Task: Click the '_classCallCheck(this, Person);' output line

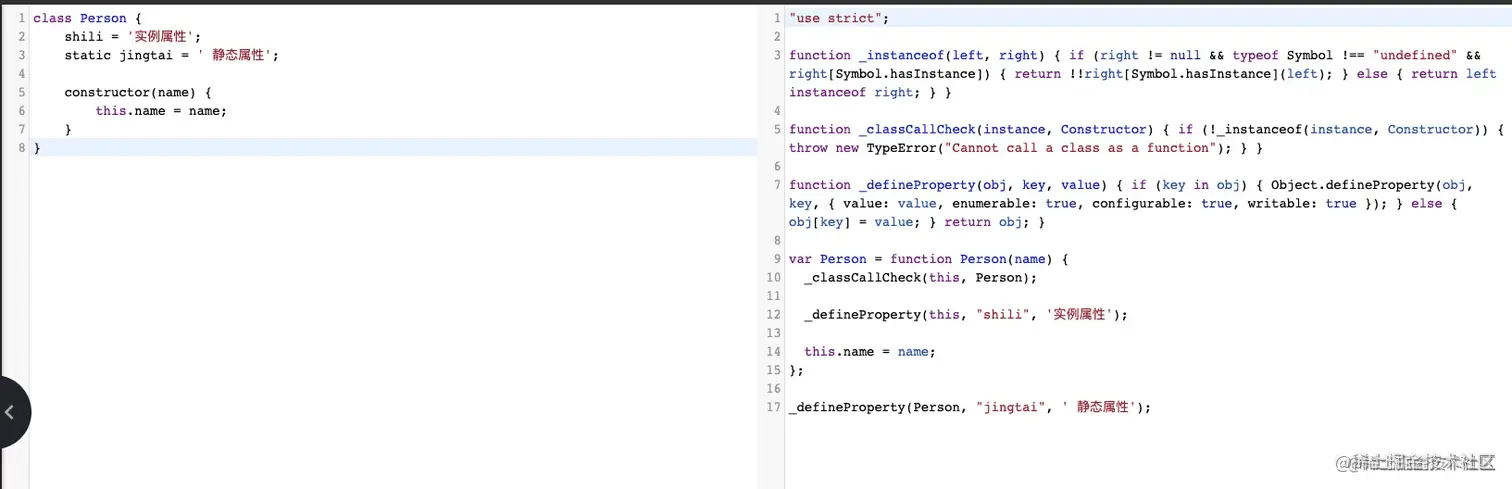Action: point(921,277)
